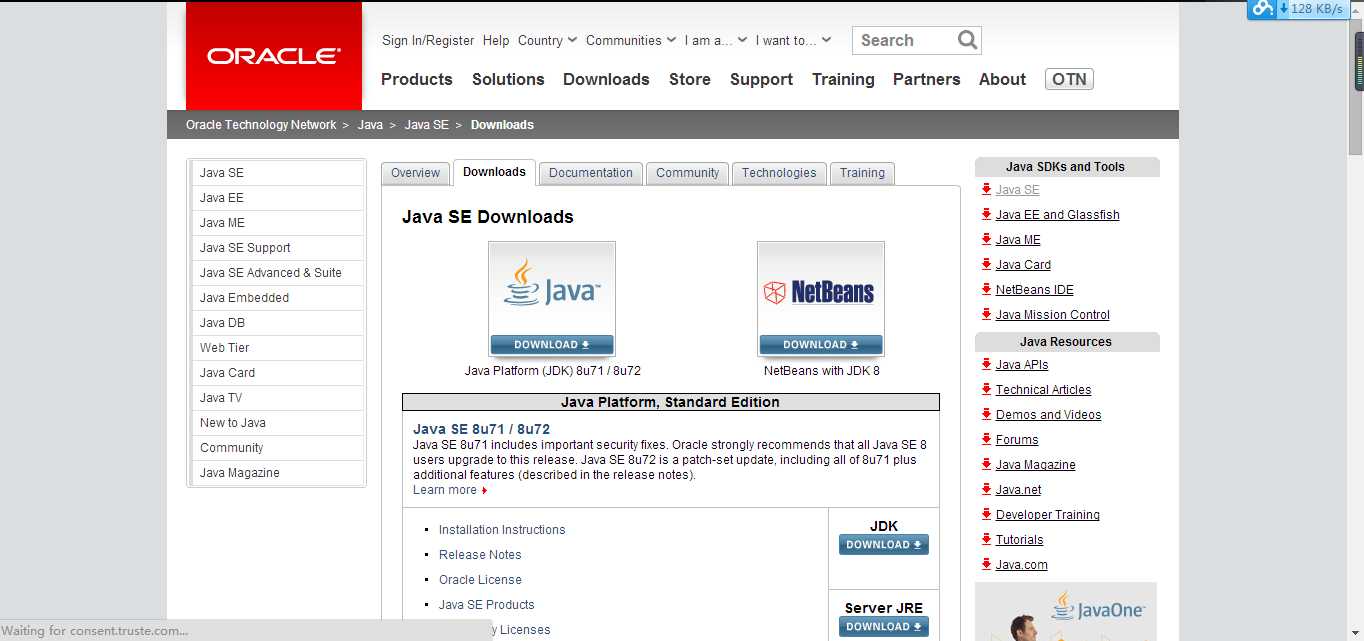
Task: Click the Java SE breadcrumb link
Action: (427, 125)
